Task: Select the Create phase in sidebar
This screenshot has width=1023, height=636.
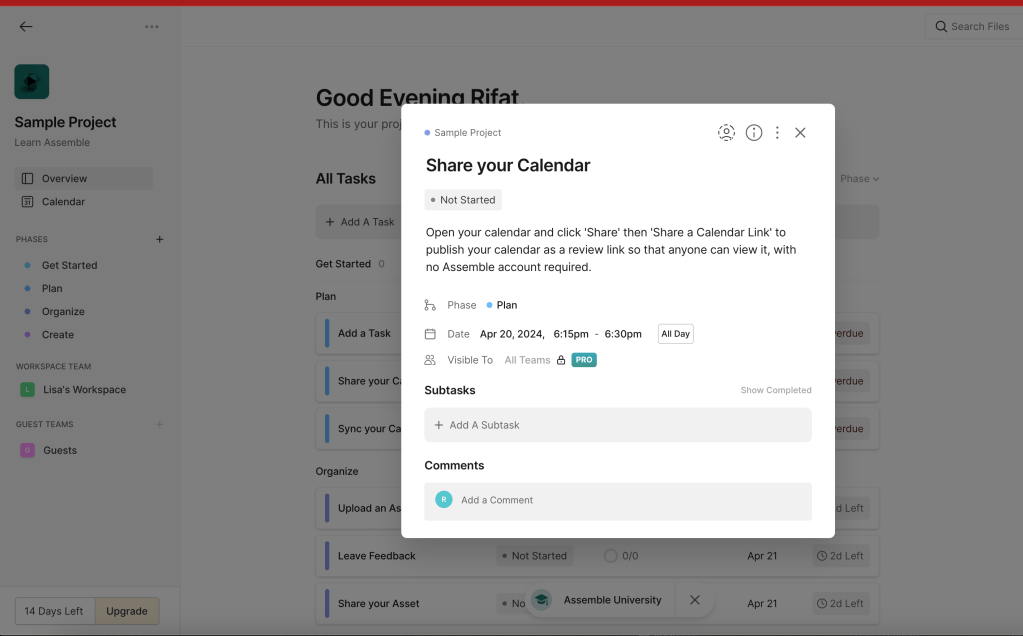Action: (57, 335)
